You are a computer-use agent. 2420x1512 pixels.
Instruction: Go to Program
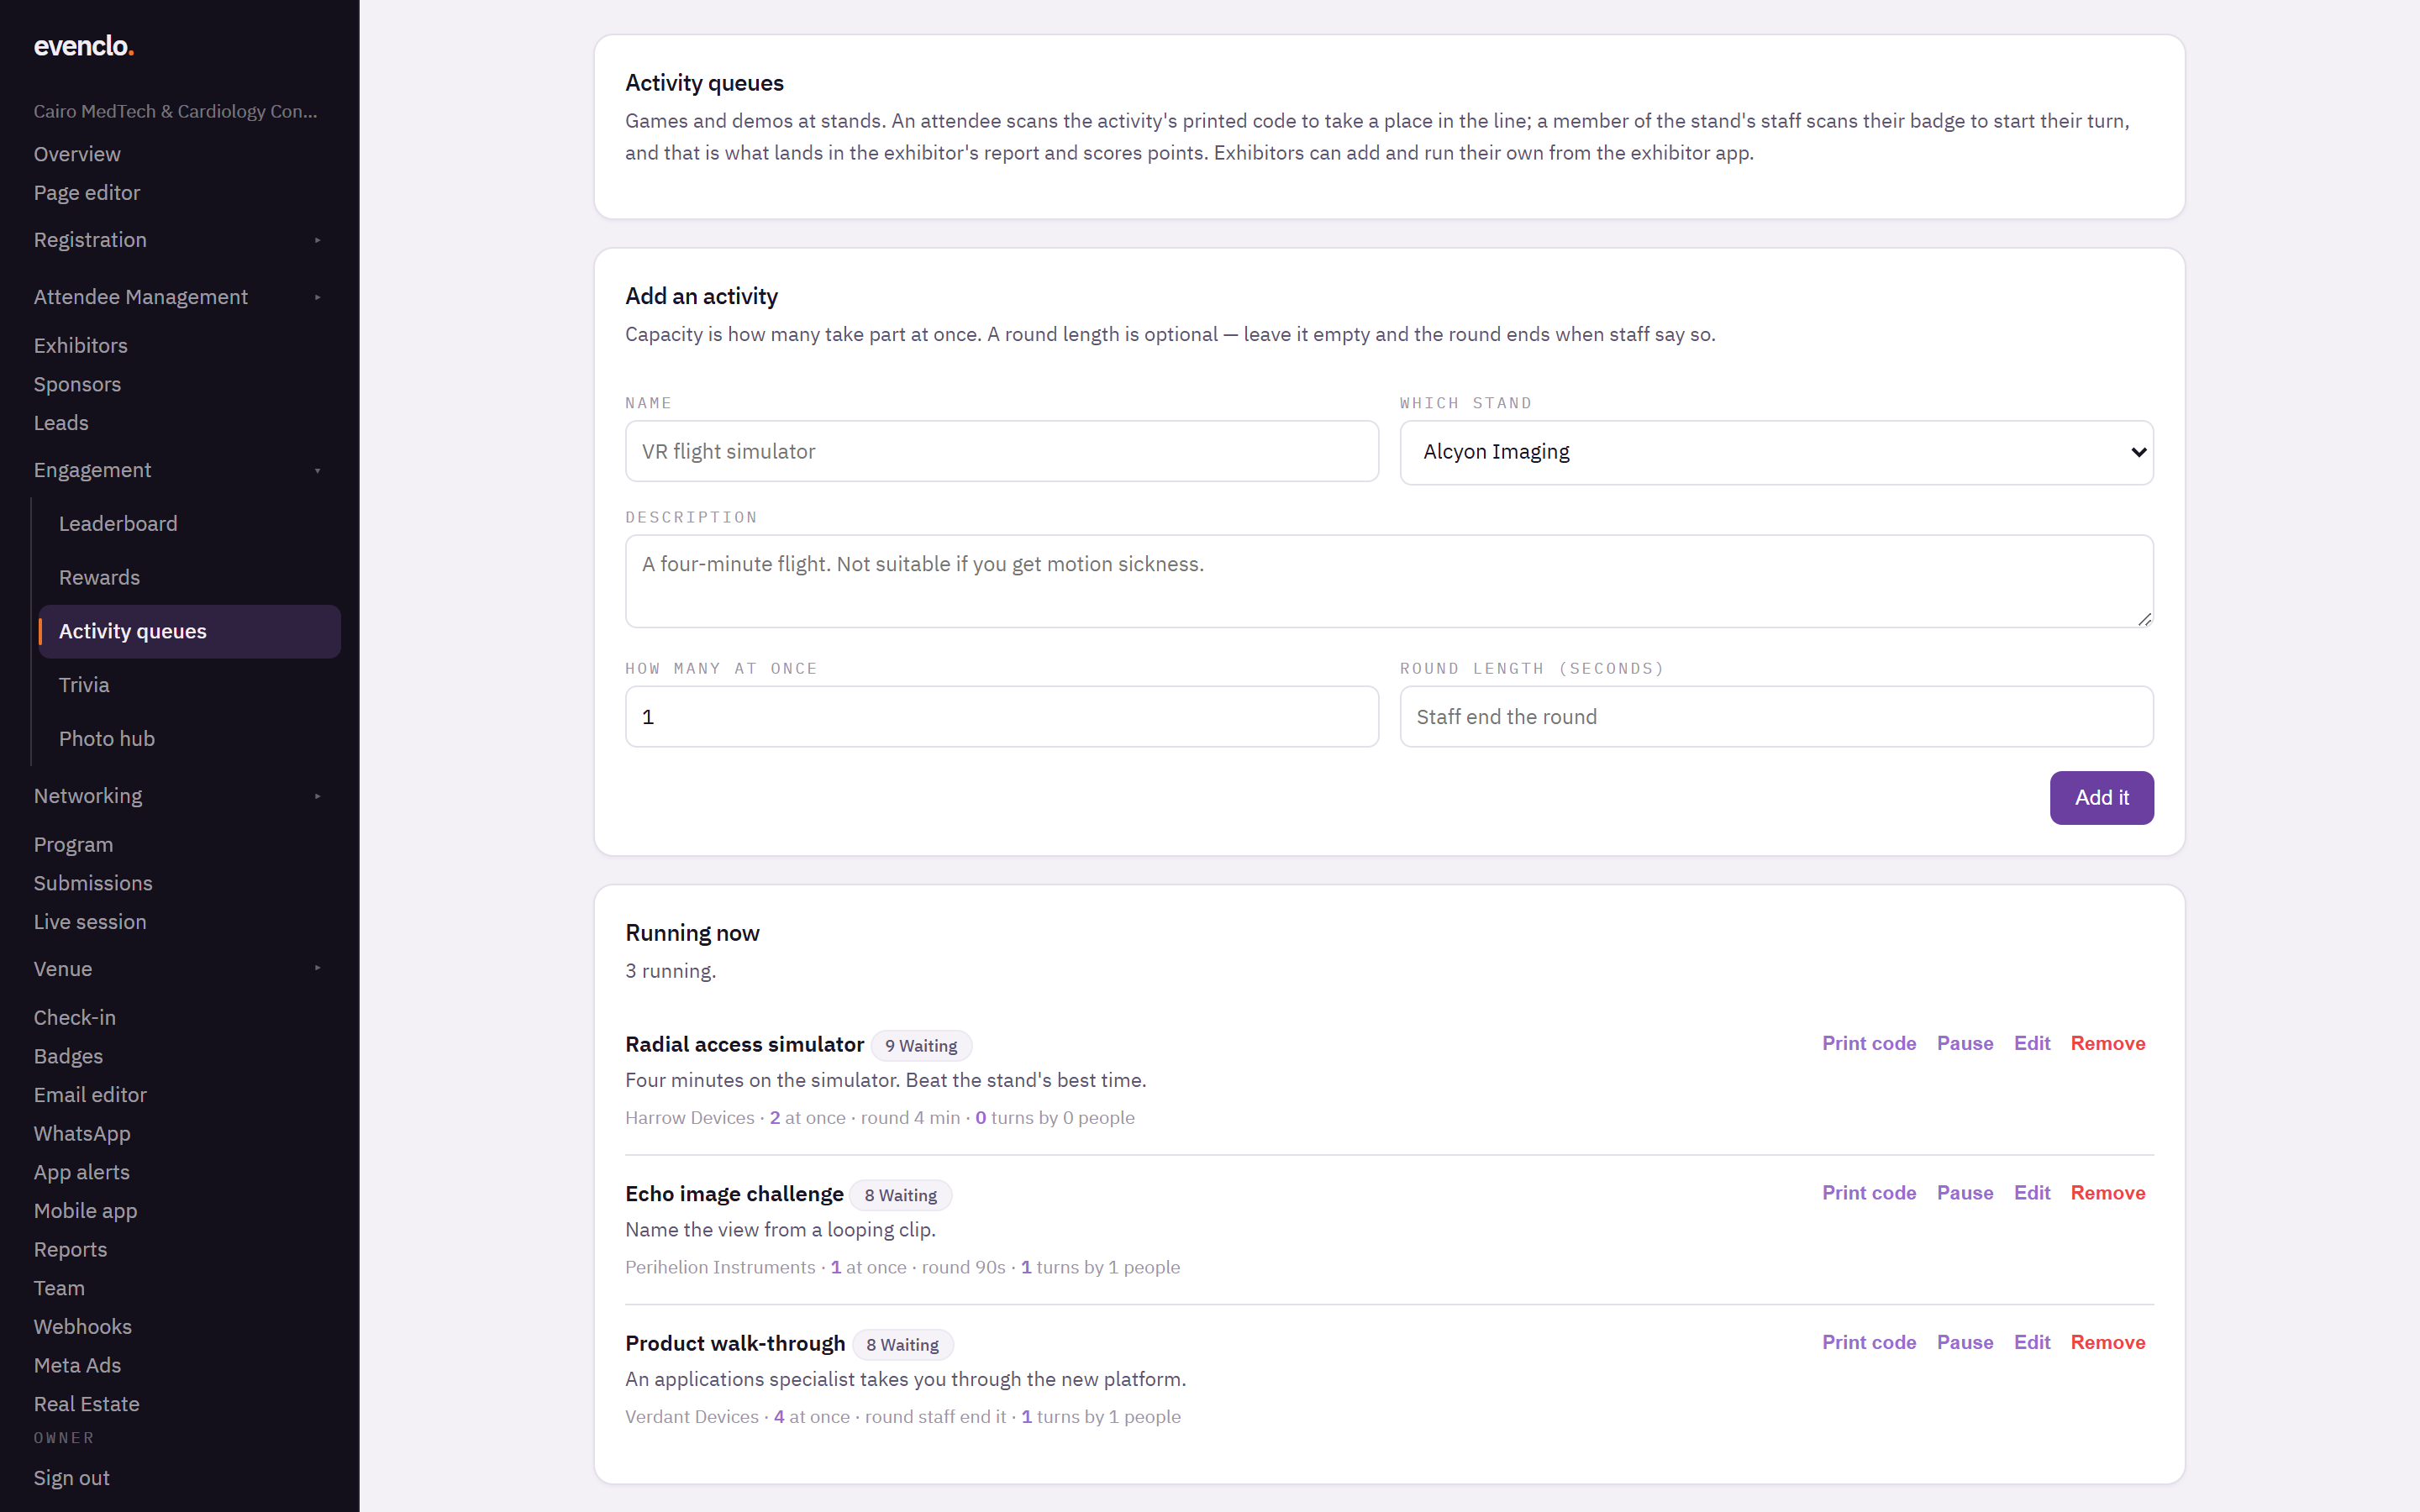(73, 845)
